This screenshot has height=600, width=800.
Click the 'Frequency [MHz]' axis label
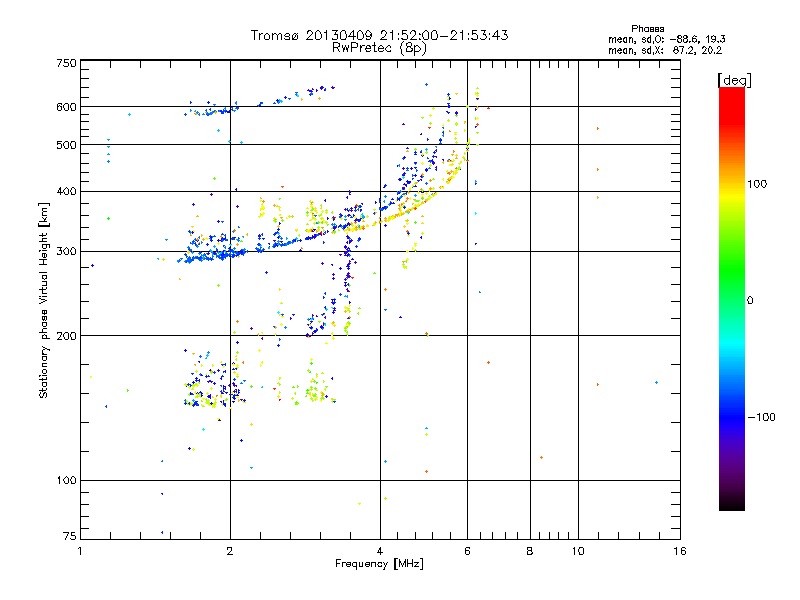click(379, 564)
